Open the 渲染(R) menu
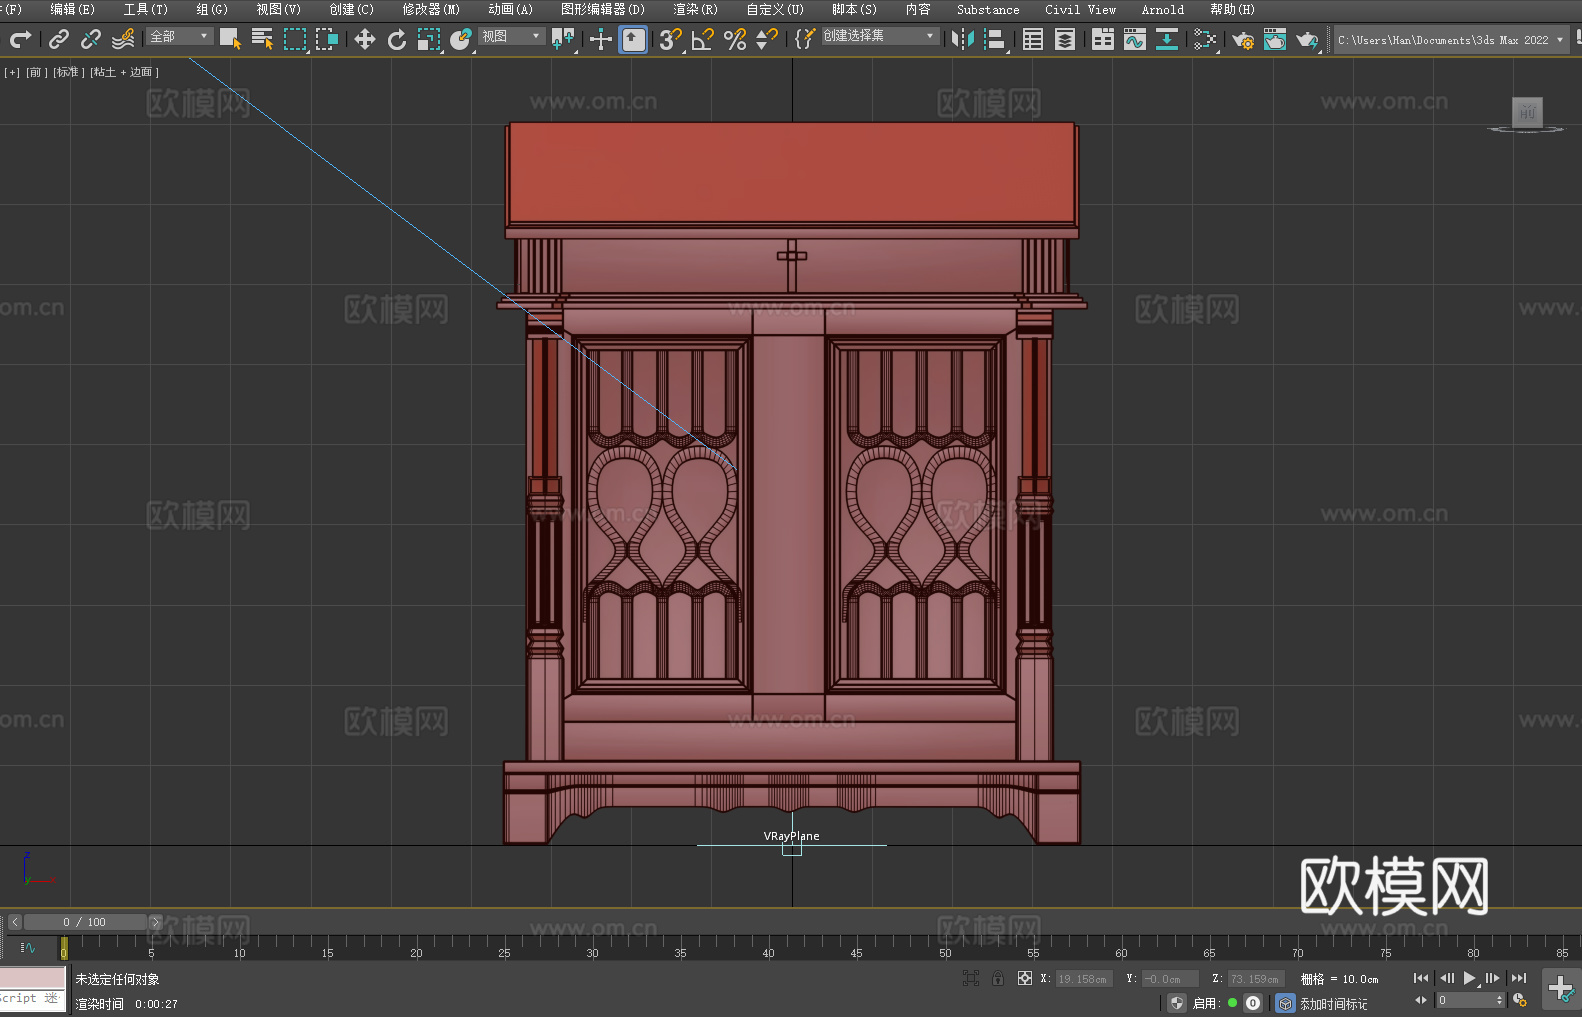This screenshot has height=1017, width=1582. tap(696, 9)
